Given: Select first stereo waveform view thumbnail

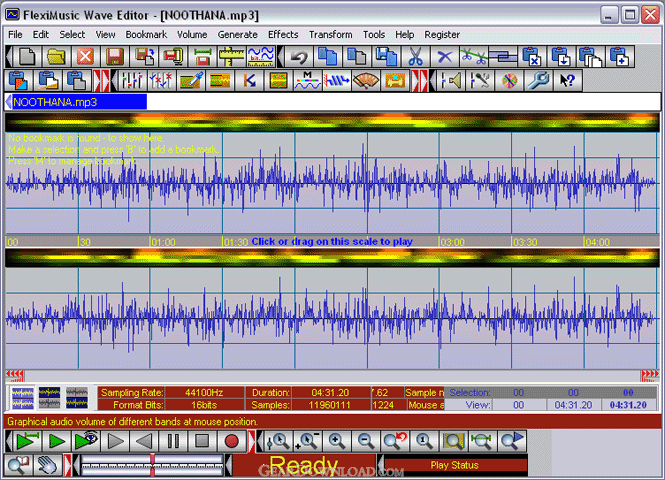Looking at the screenshot, I should [23, 398].
